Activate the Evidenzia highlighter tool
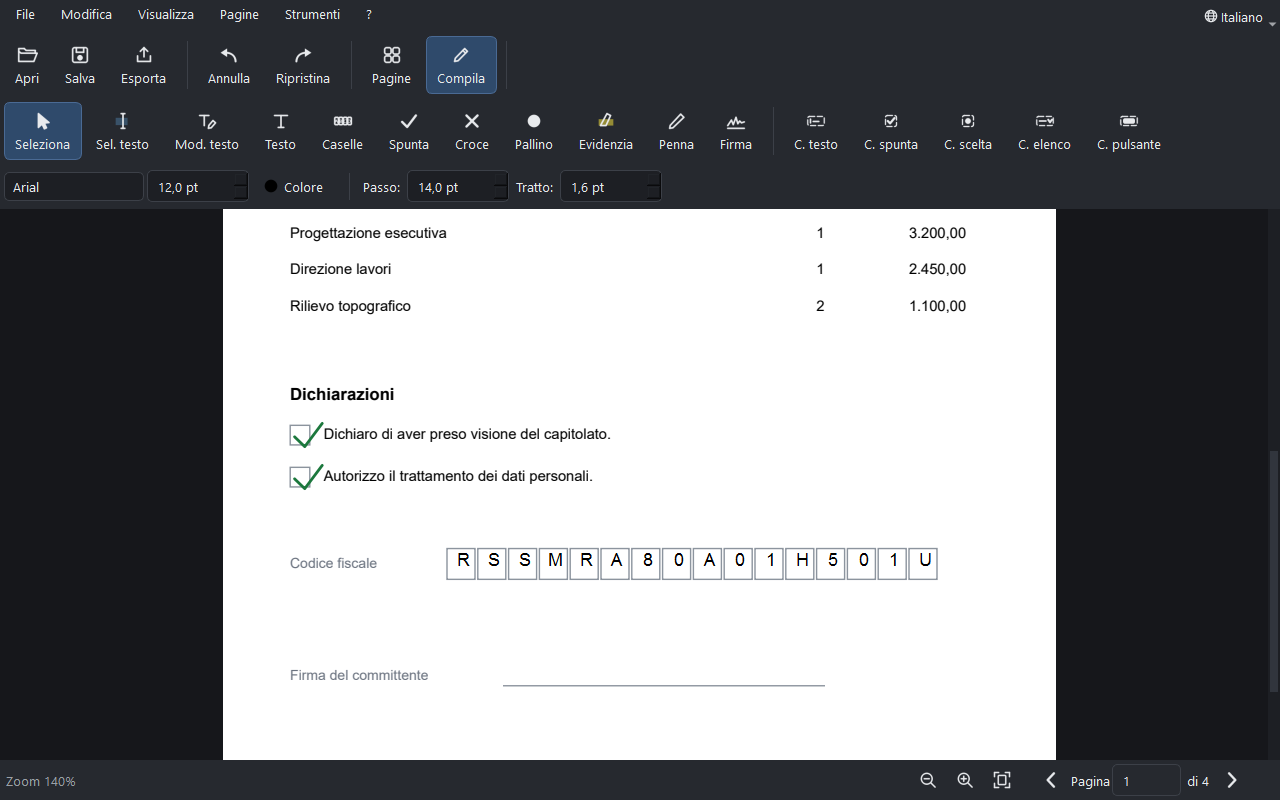 click(x=606, y=131)
